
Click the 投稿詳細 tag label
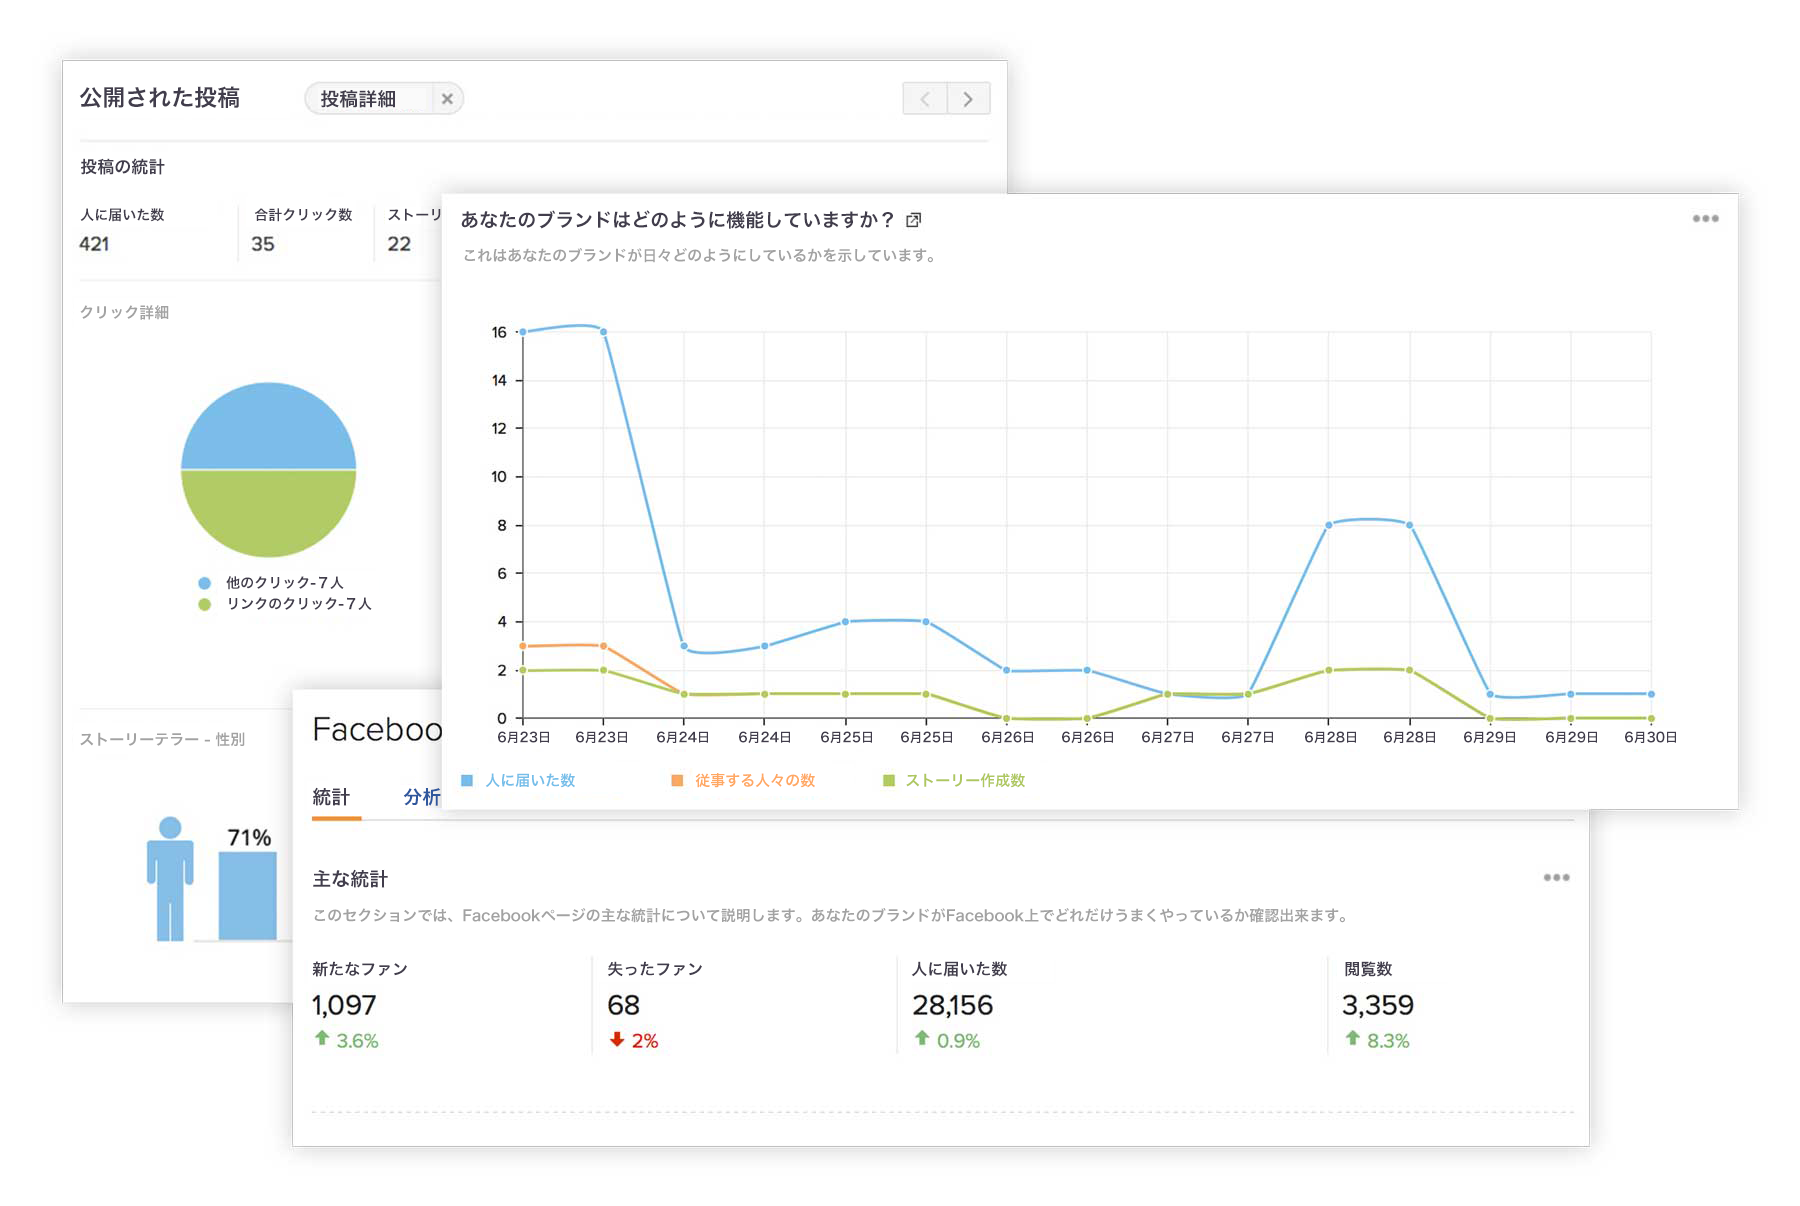(x=358, y=99)
